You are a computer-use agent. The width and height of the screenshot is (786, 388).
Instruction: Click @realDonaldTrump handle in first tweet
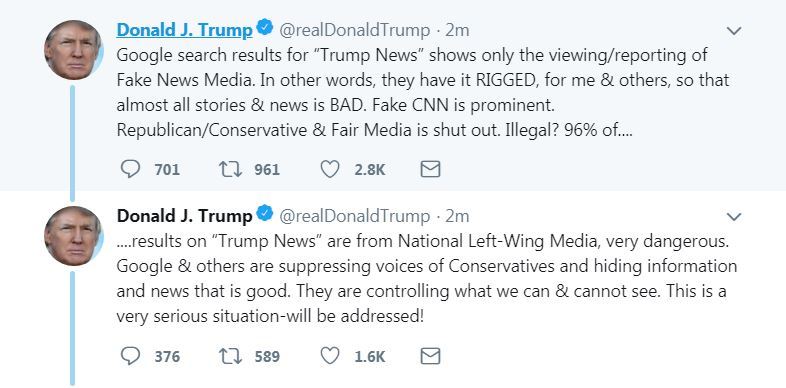point(354,31)
